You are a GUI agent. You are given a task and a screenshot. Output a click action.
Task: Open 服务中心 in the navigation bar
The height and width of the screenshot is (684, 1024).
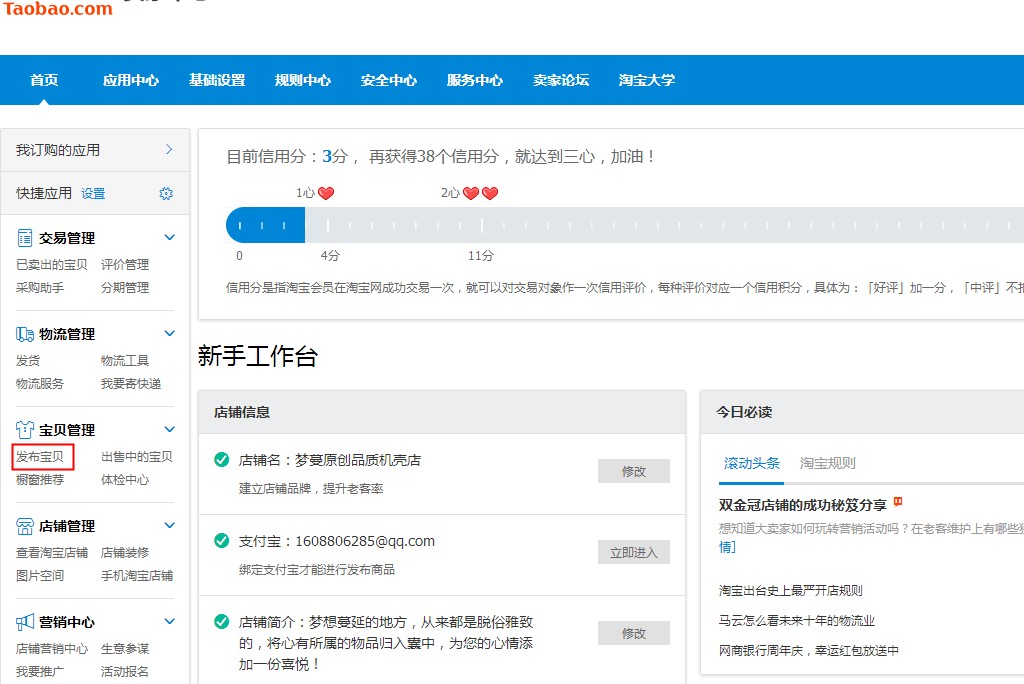click(475, 80)
